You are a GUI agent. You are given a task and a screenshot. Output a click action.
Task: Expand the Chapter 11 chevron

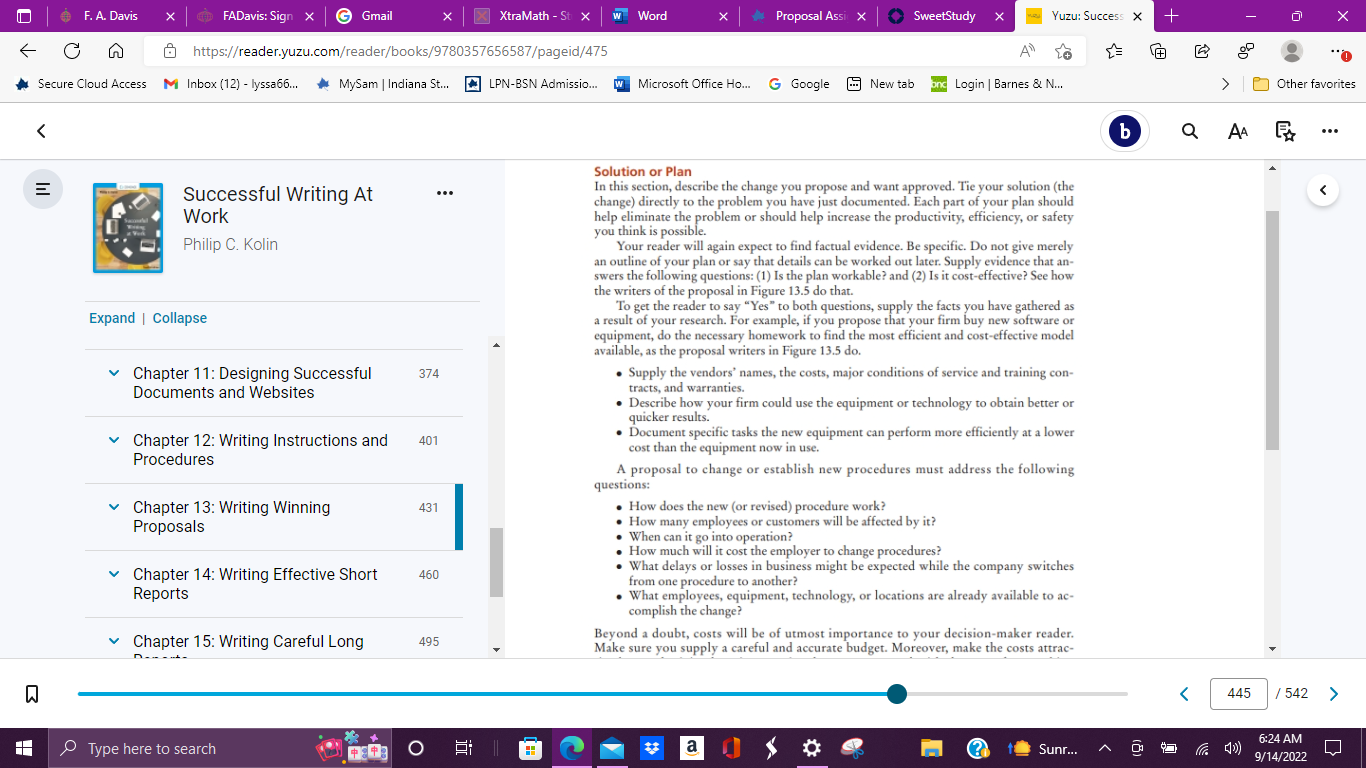[x=113, y=373]
